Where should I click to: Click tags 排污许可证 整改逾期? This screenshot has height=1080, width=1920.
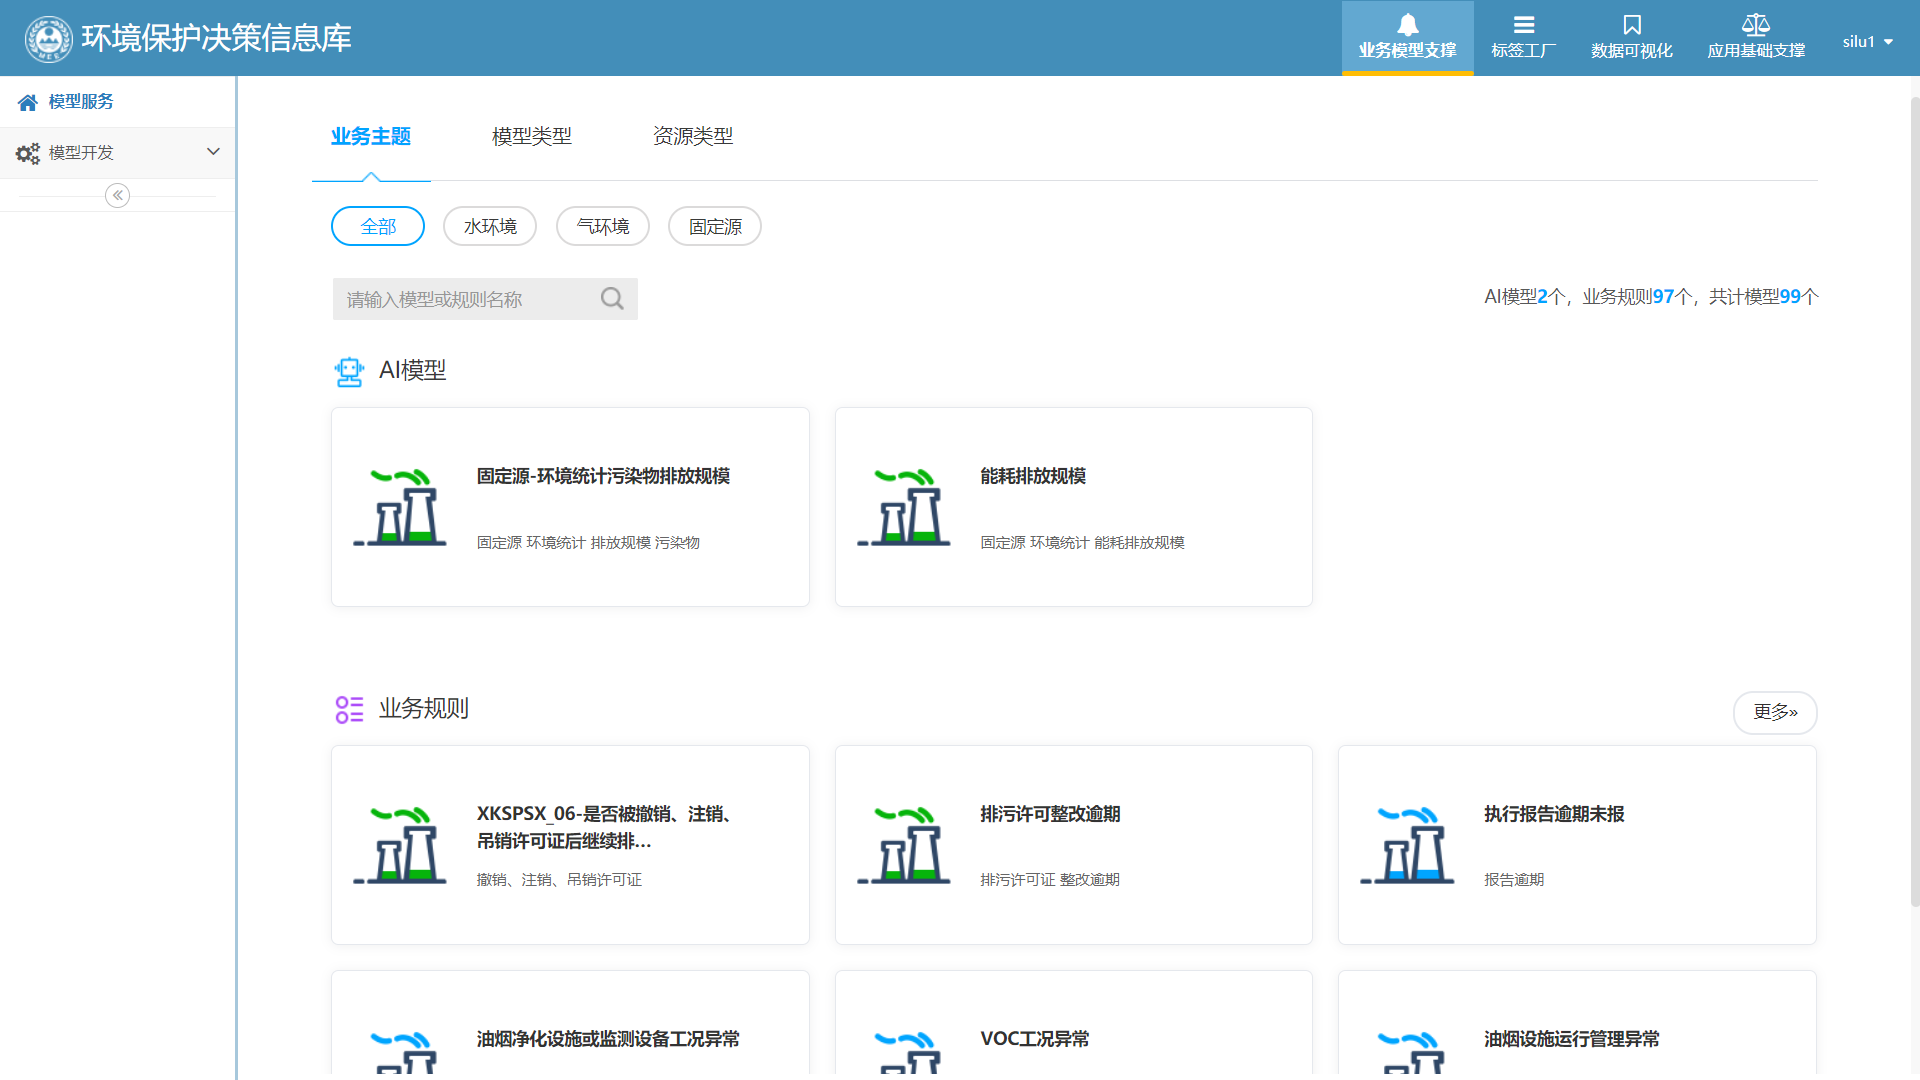(x=1050, y=880)
